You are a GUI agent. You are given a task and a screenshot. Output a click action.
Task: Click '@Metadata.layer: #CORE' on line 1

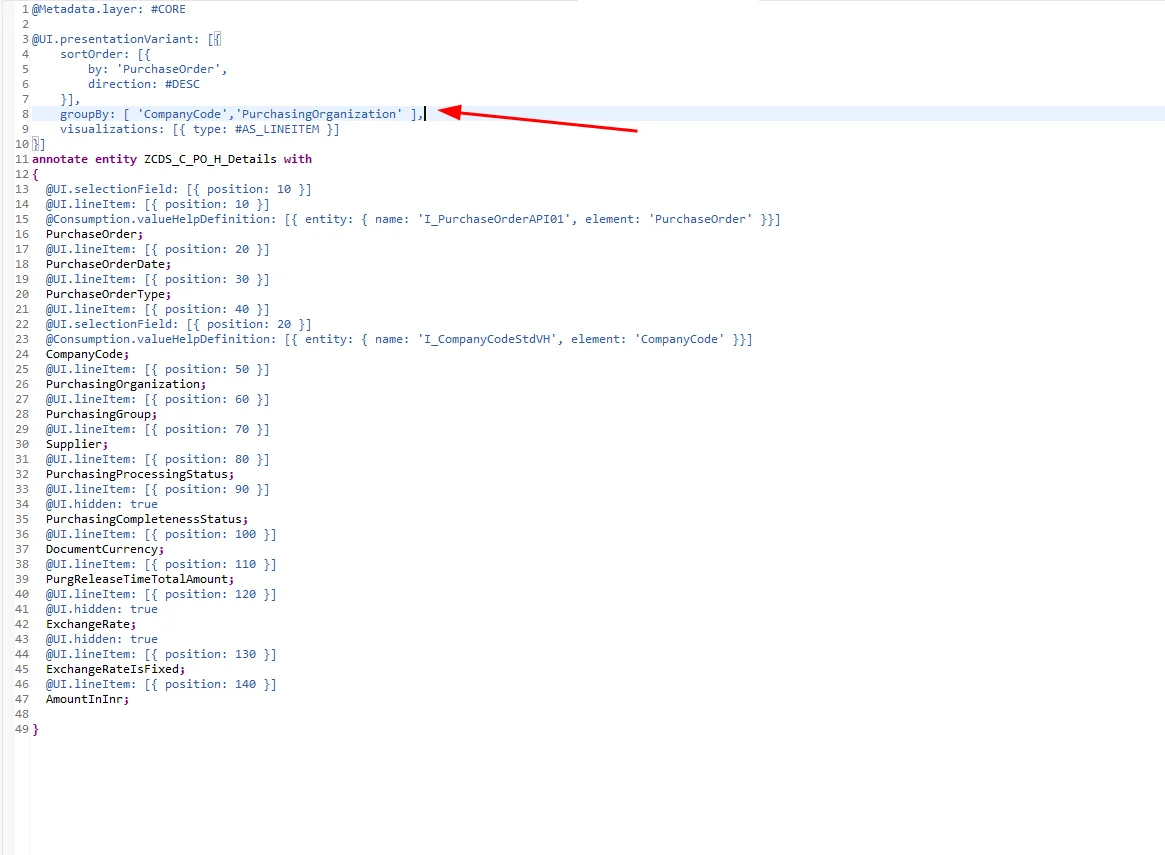[108, 9]
